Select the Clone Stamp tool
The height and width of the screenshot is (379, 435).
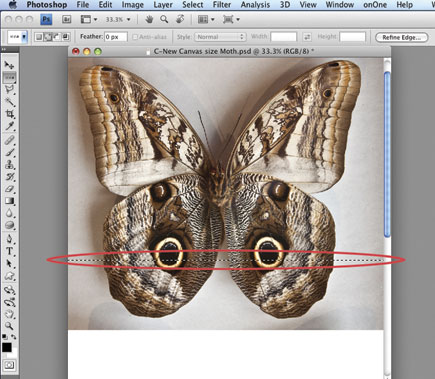click(x=9, y=164)
